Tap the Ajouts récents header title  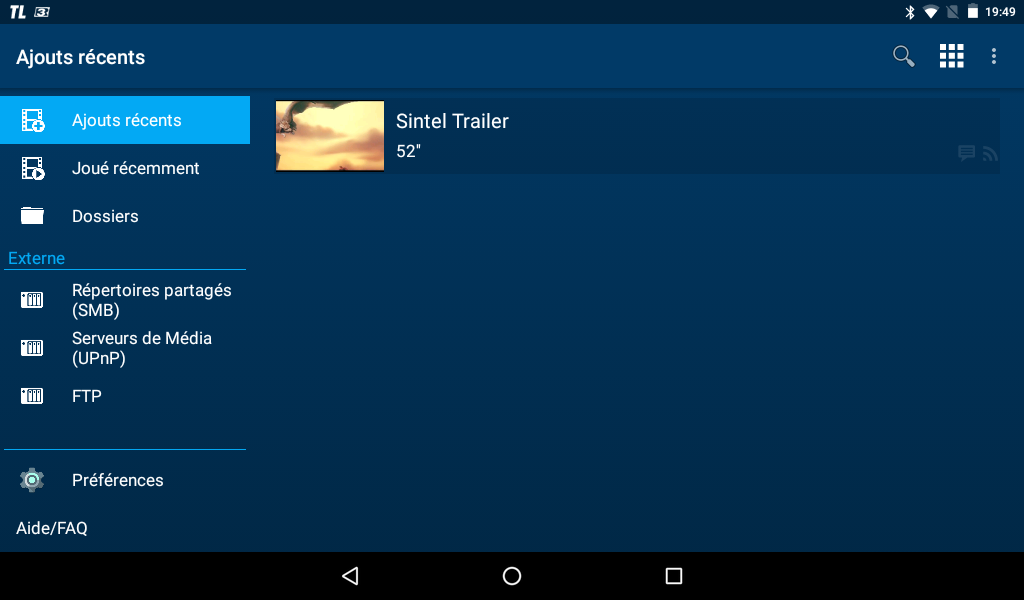pos(81,57)
